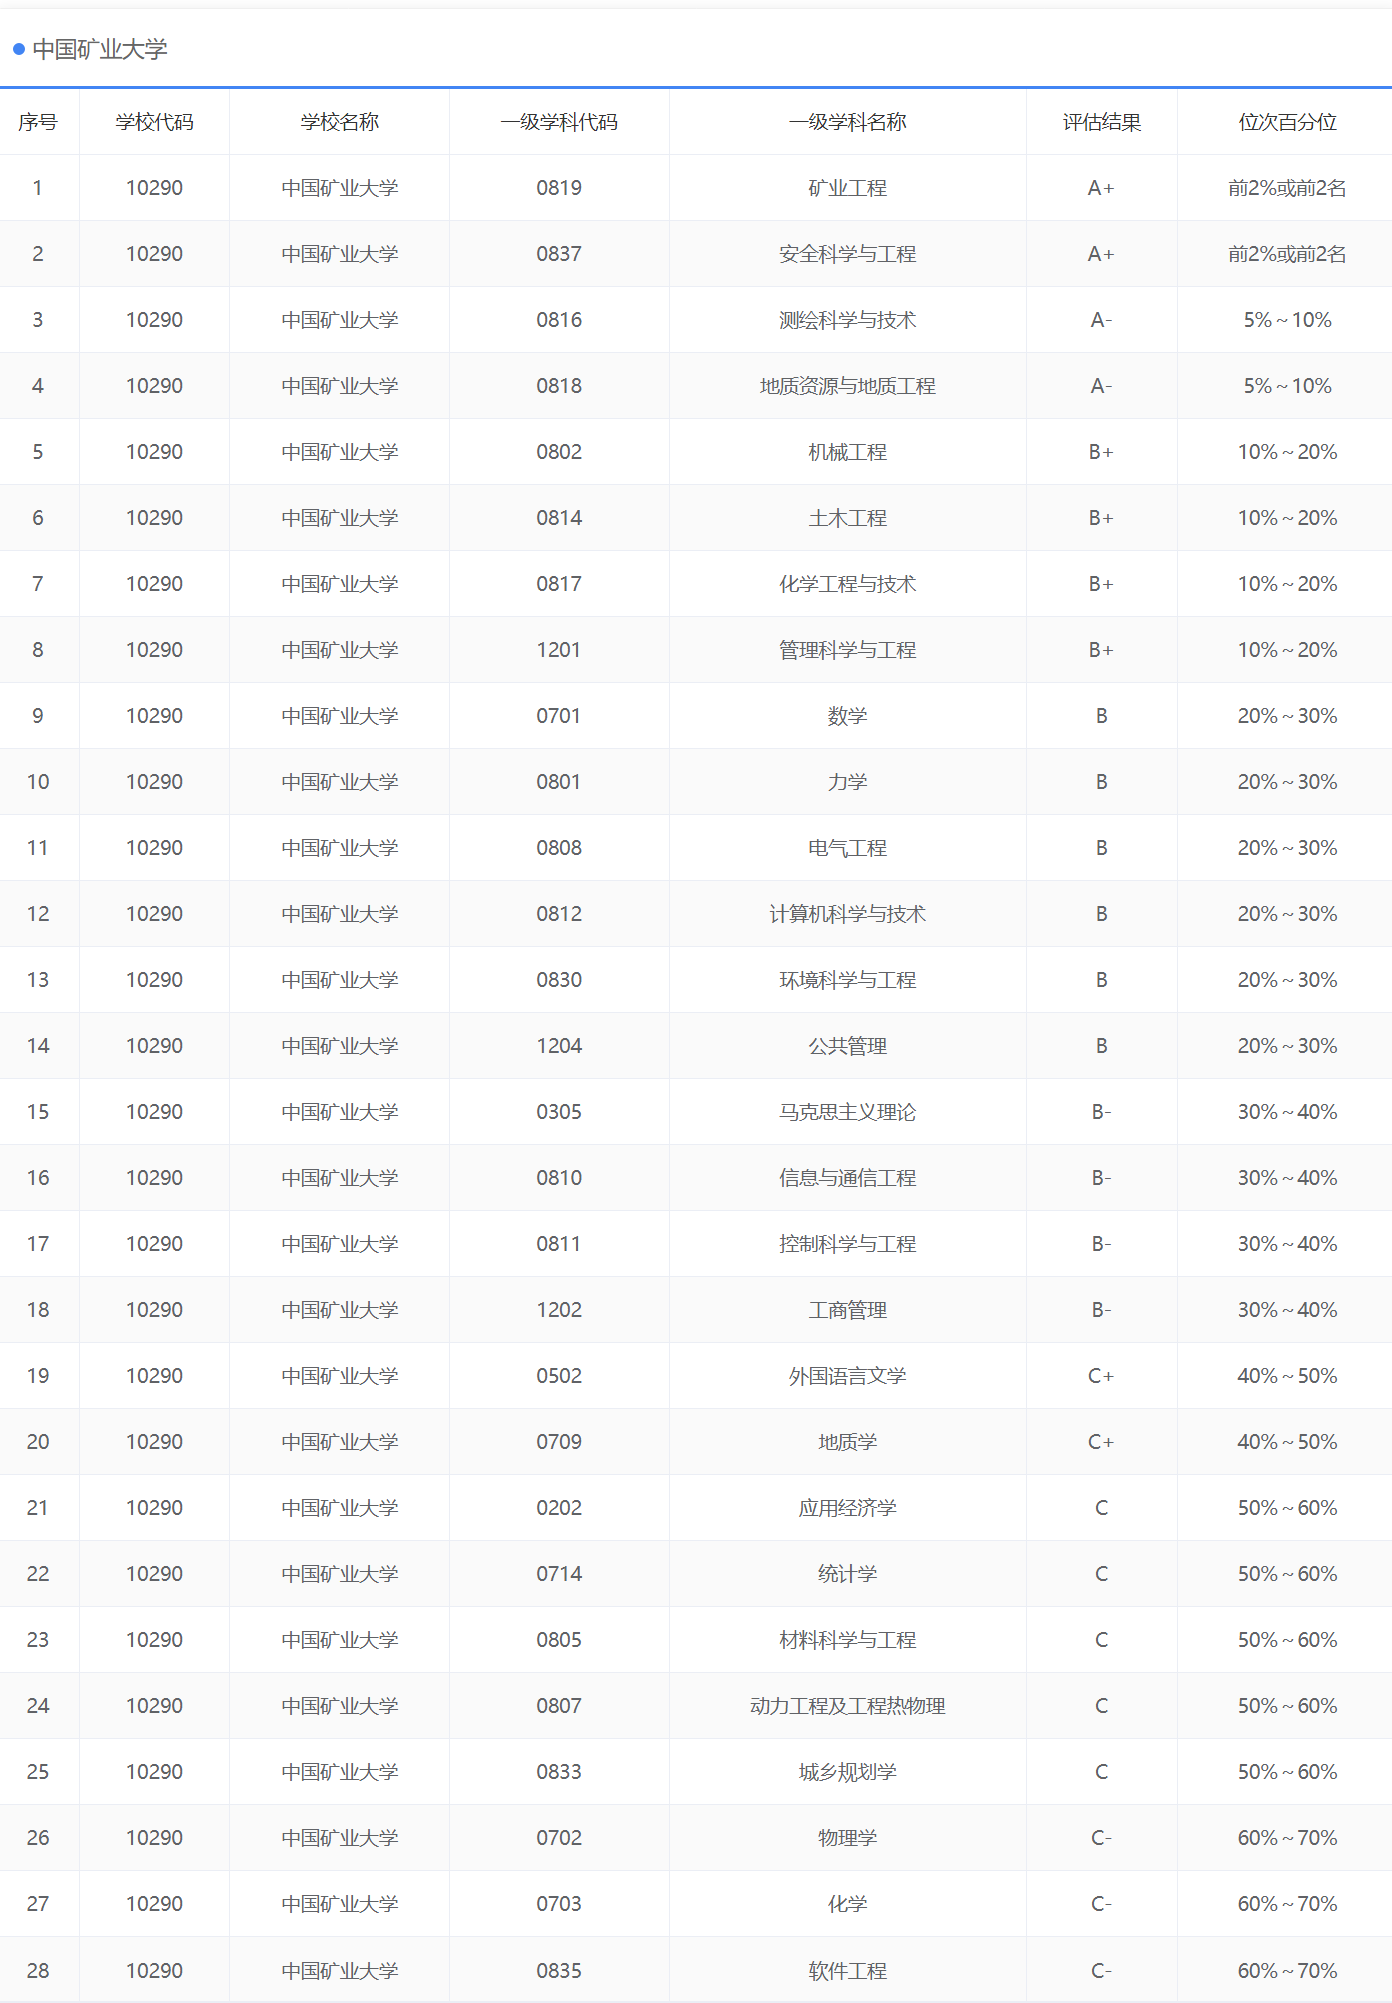Click discipline code 0835
This screenshot has width=1392, height=2003.
click(559, 1970)
